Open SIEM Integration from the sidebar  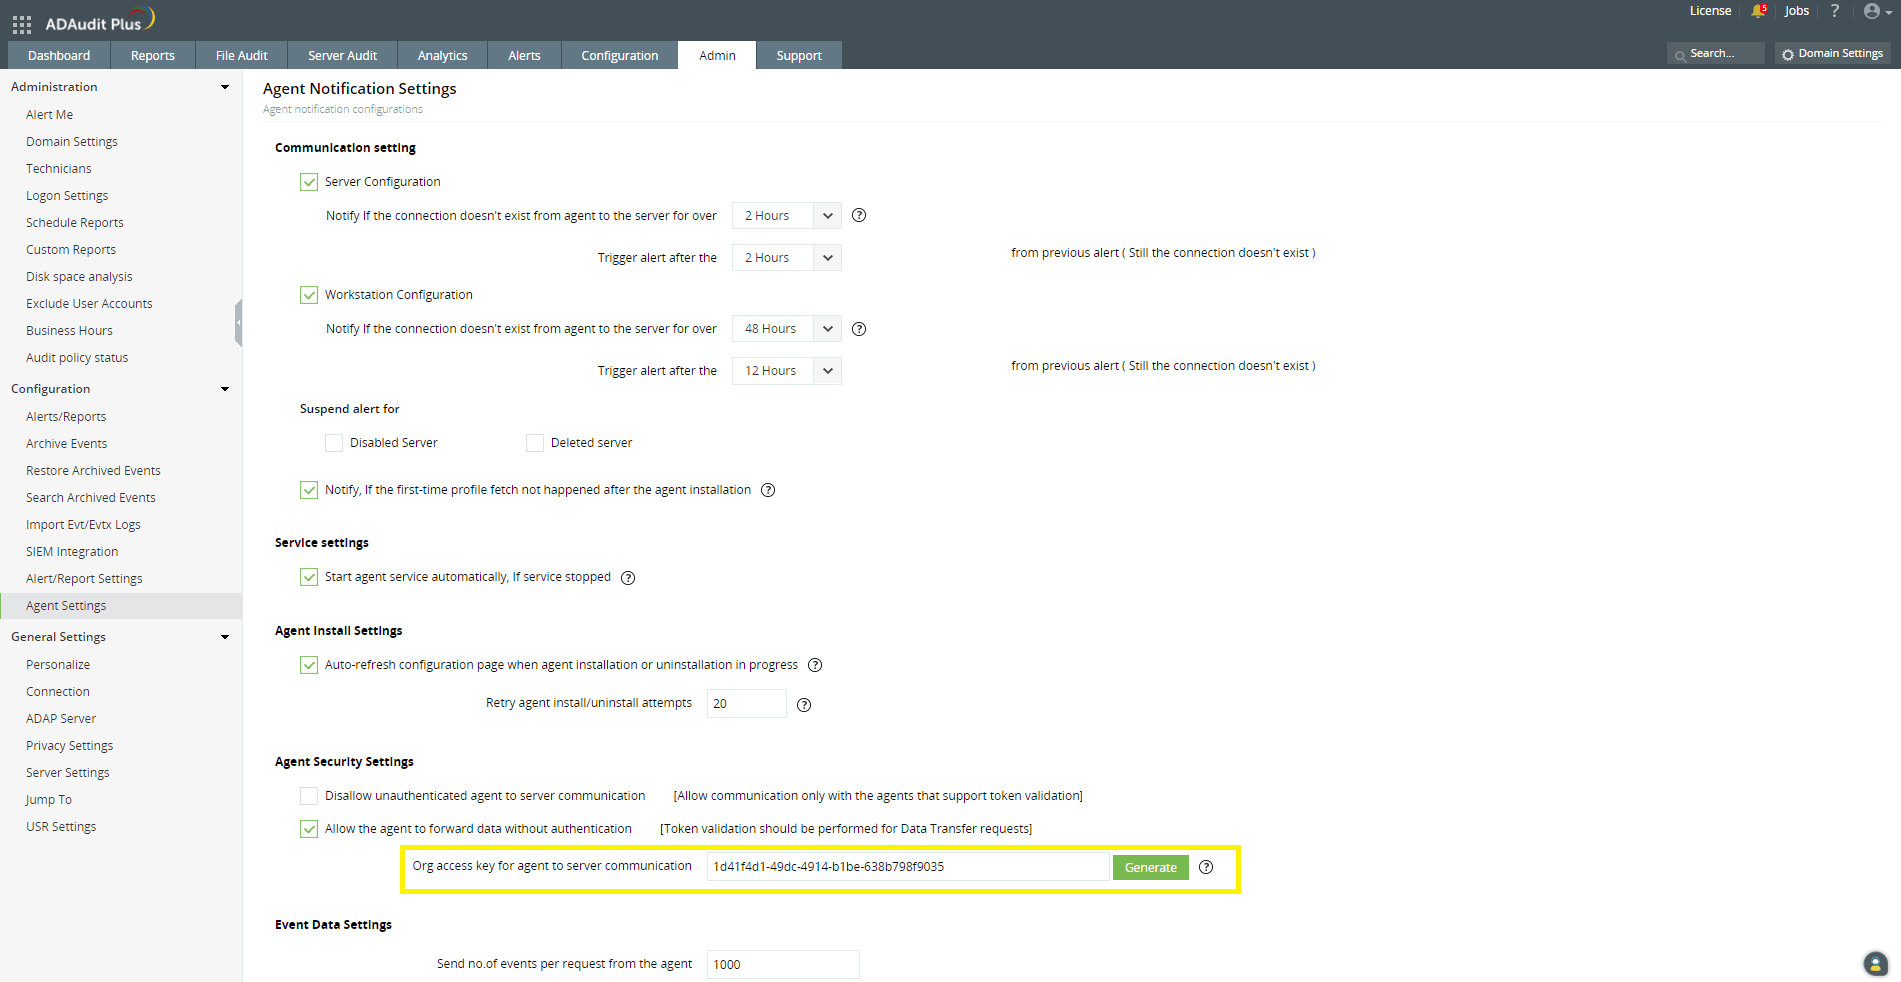[71, 551]
